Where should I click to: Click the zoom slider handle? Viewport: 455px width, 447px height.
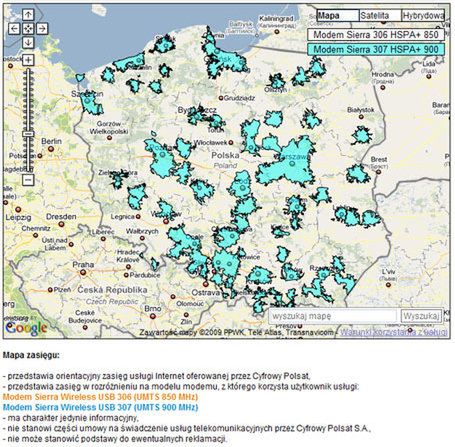28,134
